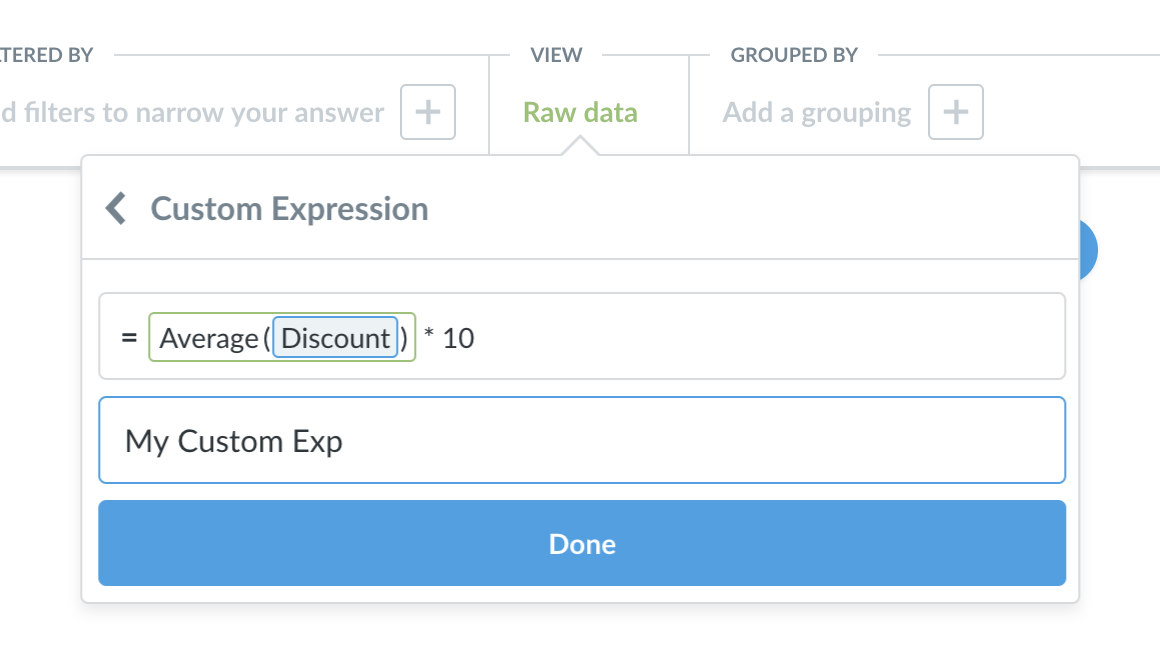
Task: Select the VIEW section label
Action: point(554,55)
